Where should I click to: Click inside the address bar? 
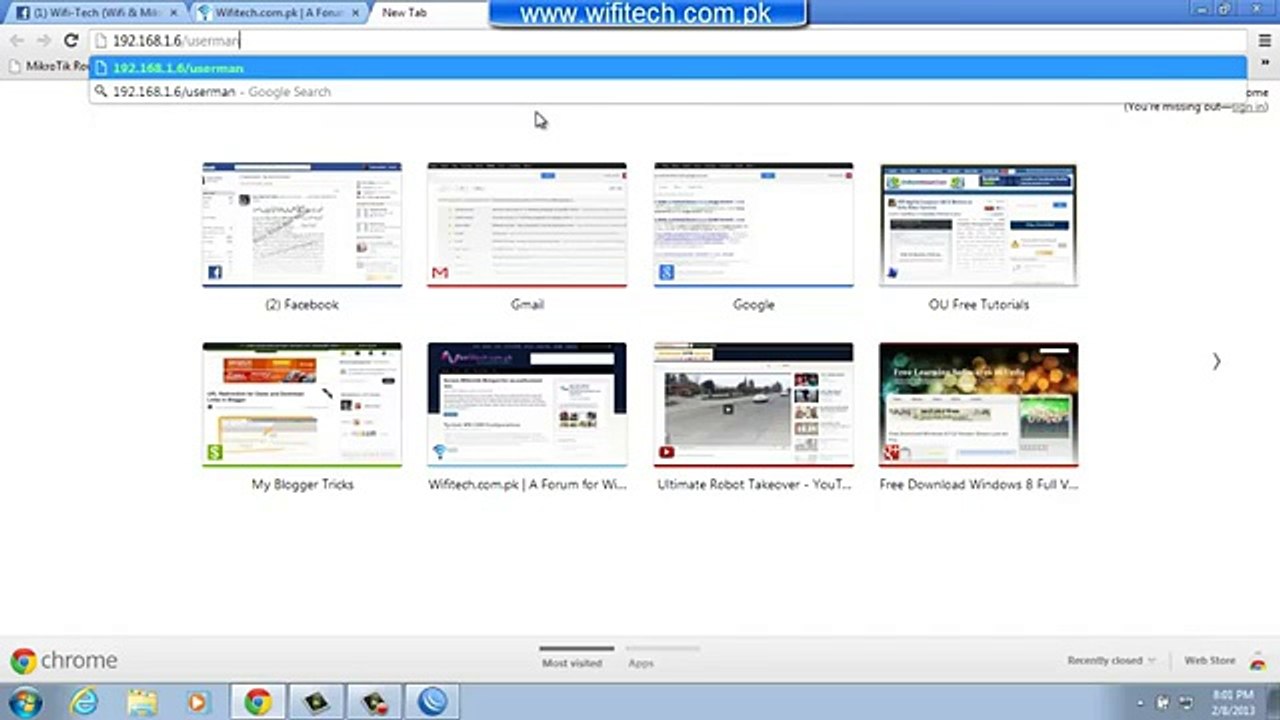click(x=668, y=41)
